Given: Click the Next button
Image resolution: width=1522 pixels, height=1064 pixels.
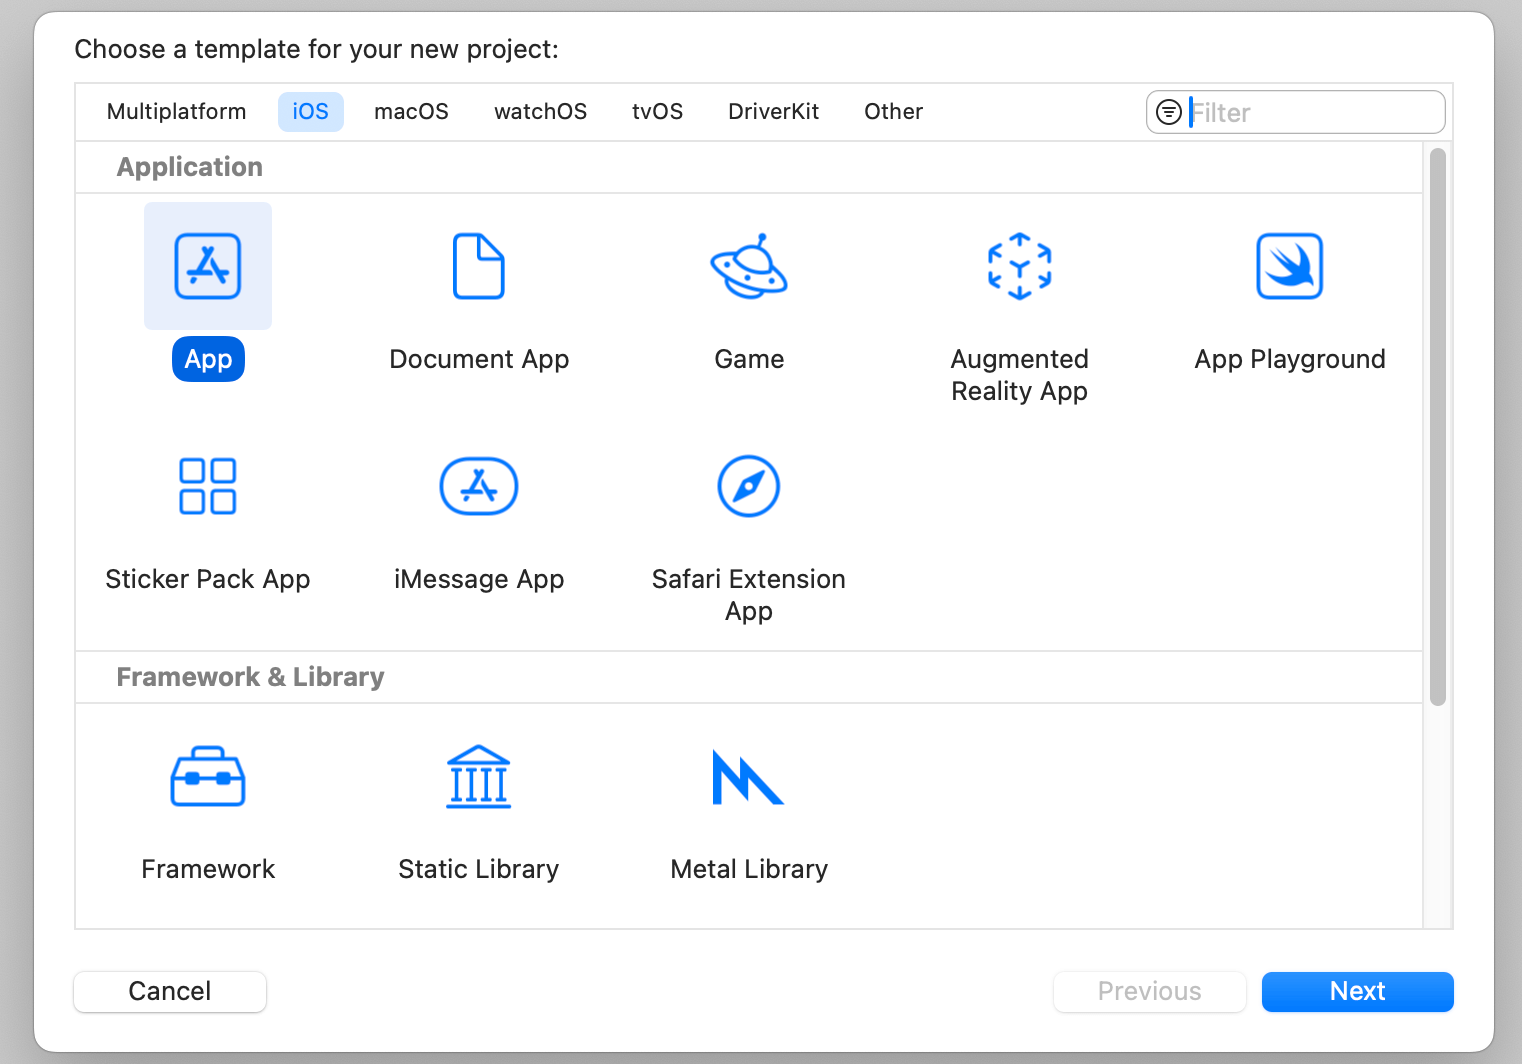Looking at the screenshot, I should coord(1357,991).
